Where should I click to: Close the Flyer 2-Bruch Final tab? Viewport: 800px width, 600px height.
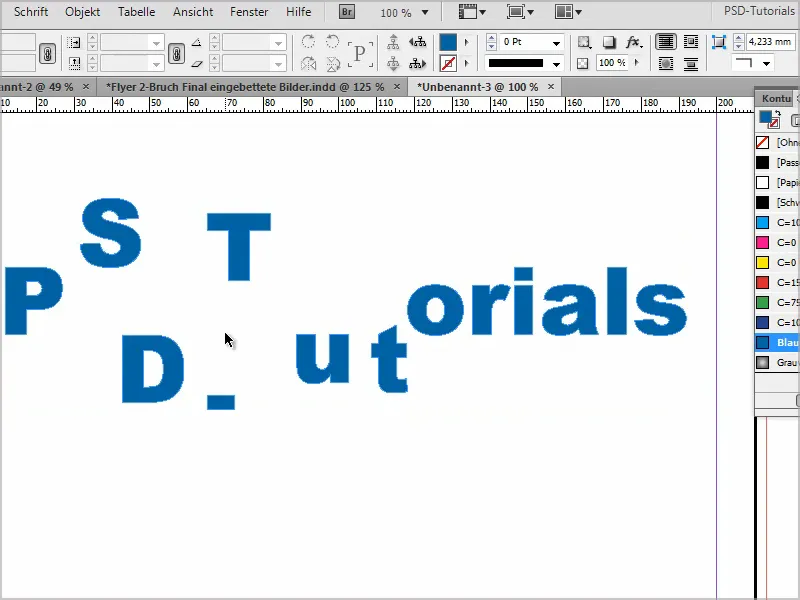tap(397, 87)
